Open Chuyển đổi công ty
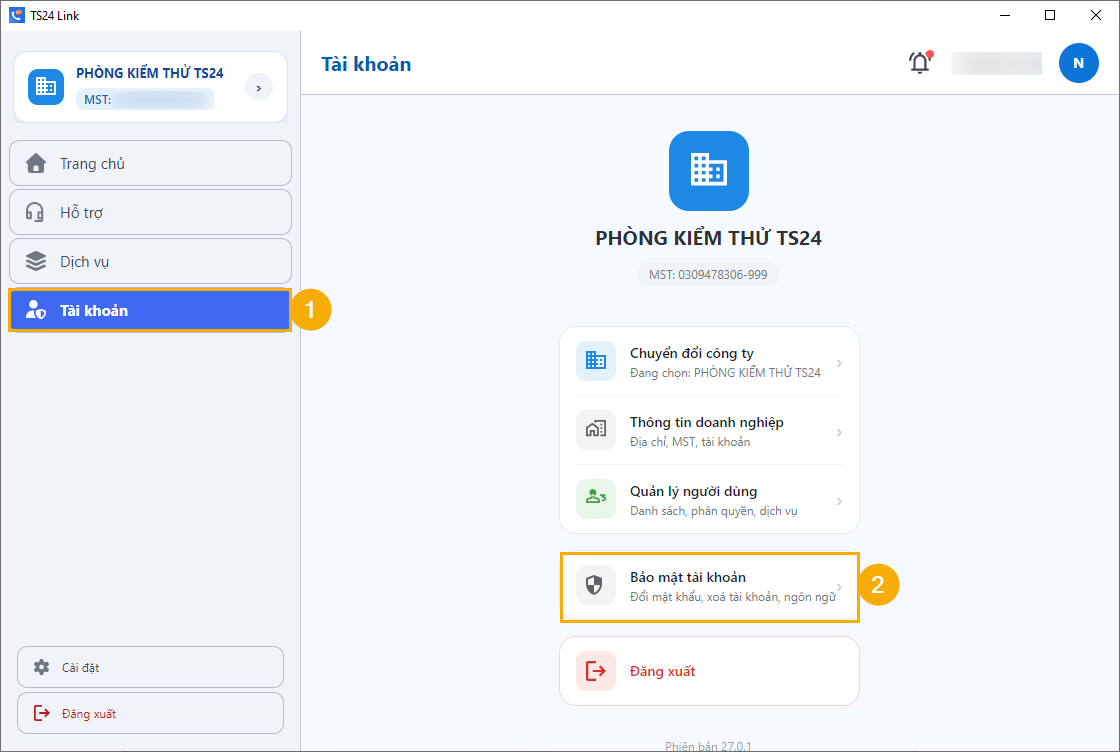This screenshot has width=1120, height=752. point(709,362)
